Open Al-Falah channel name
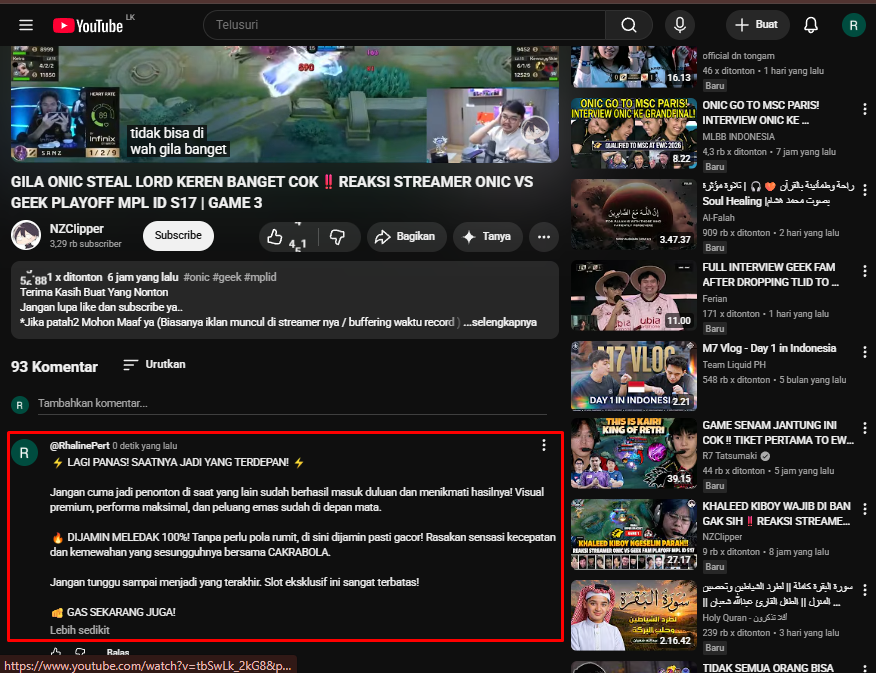Image resolution: width=876 pixels, height=673 pixels. [x=718, y=218]
